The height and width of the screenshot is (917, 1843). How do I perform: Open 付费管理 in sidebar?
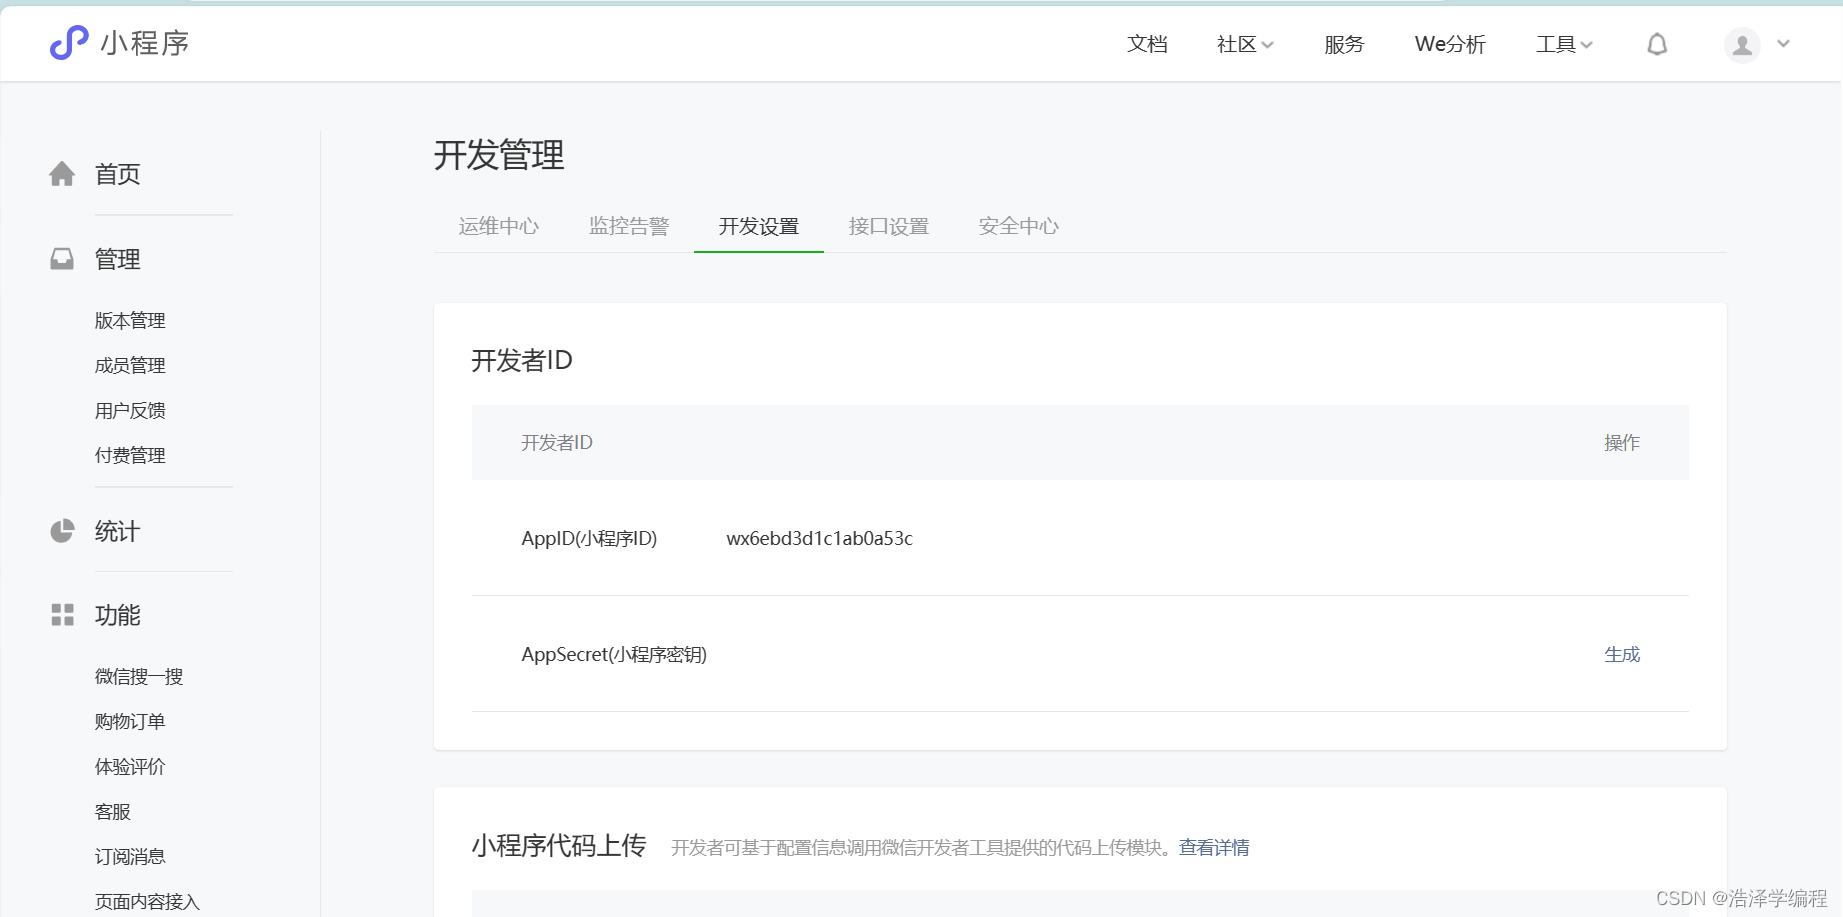pos(130,456)
